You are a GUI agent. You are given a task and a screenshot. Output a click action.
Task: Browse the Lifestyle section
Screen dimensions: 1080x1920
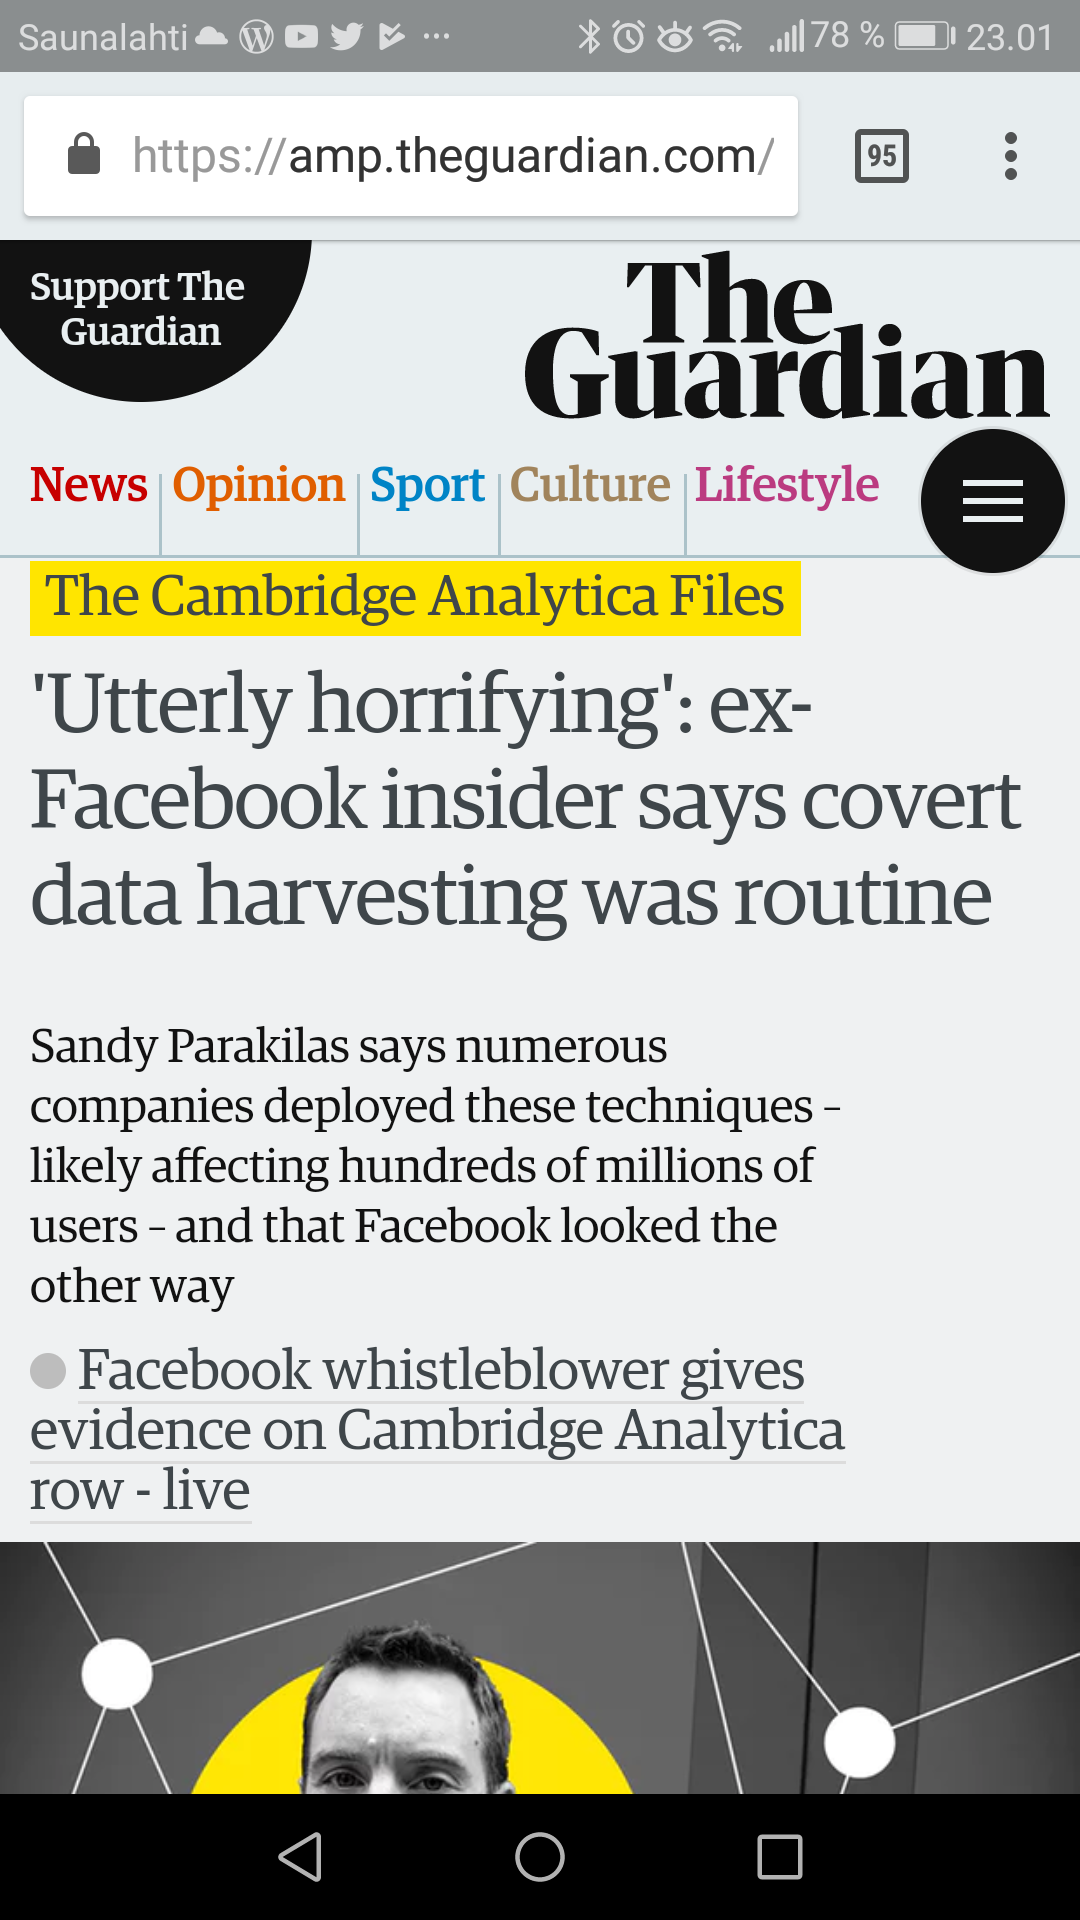[787, 485]
